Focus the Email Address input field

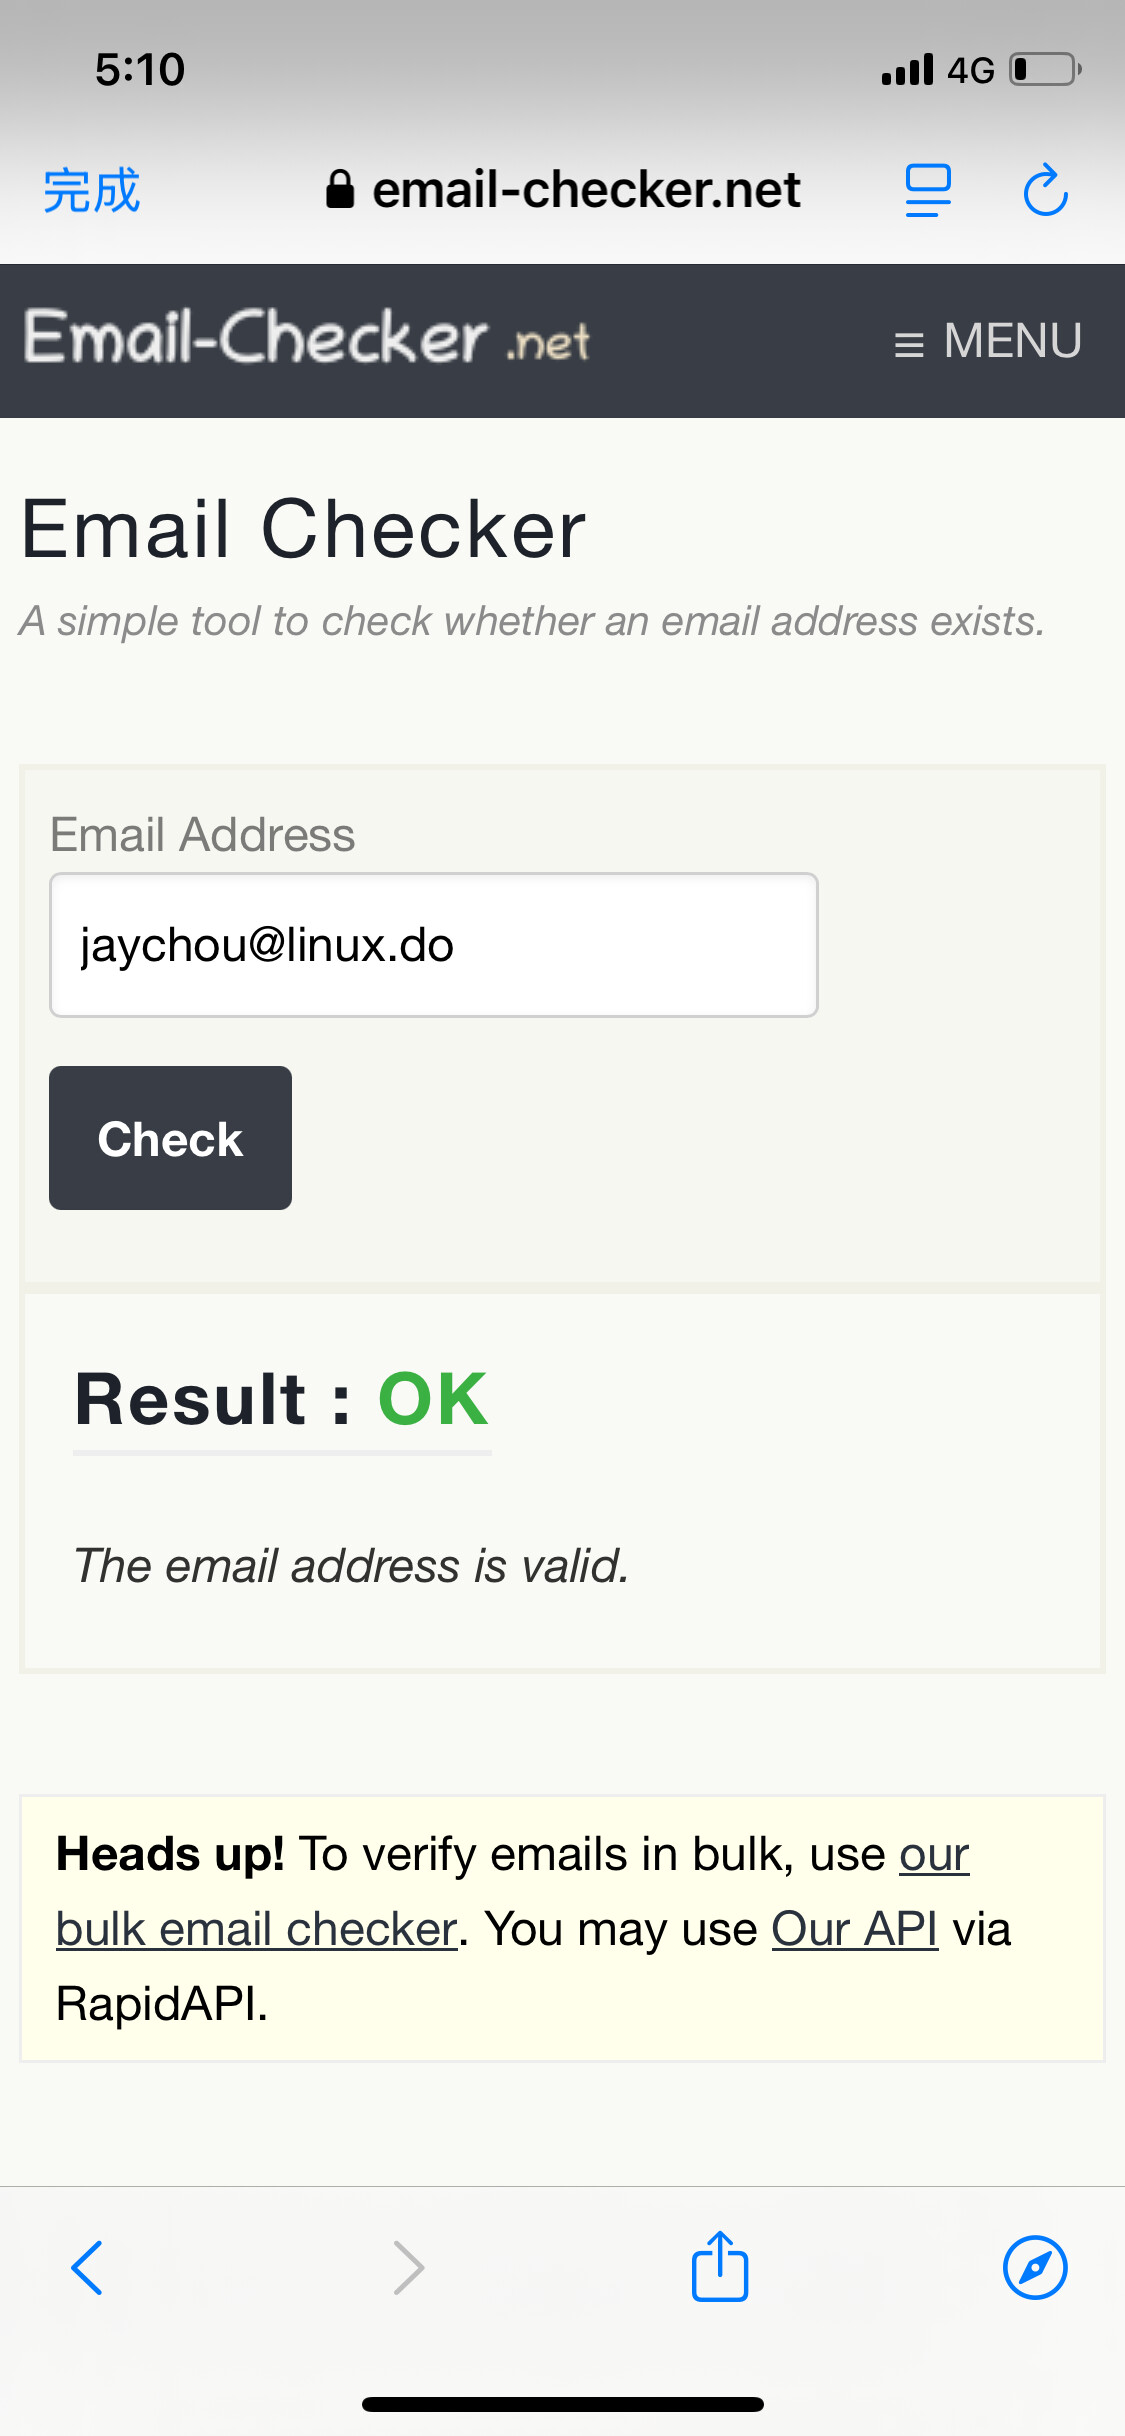[x=434, y=945]
